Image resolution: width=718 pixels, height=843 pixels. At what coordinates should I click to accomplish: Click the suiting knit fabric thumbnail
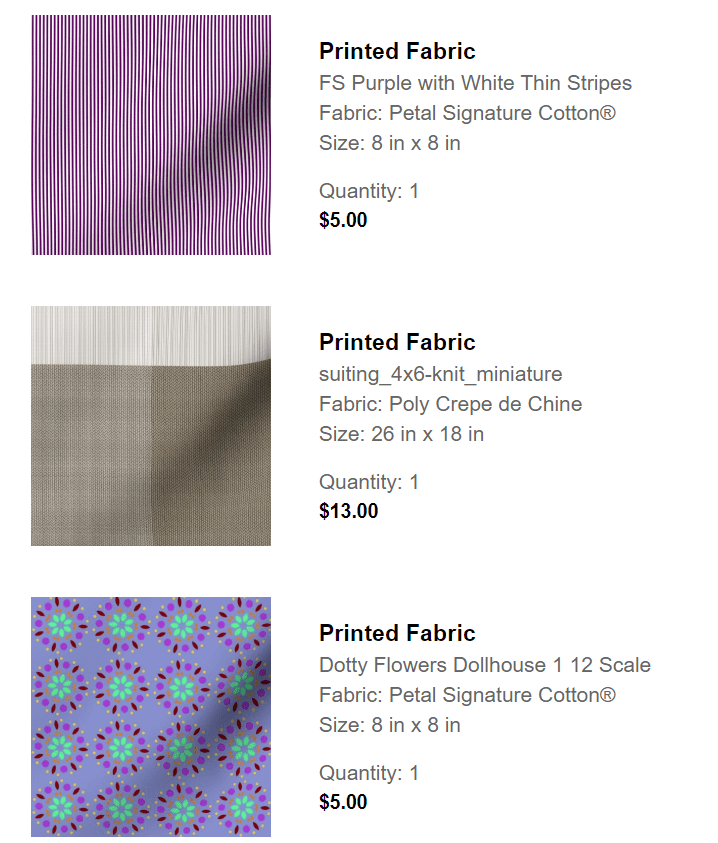[x=151, y=426]
